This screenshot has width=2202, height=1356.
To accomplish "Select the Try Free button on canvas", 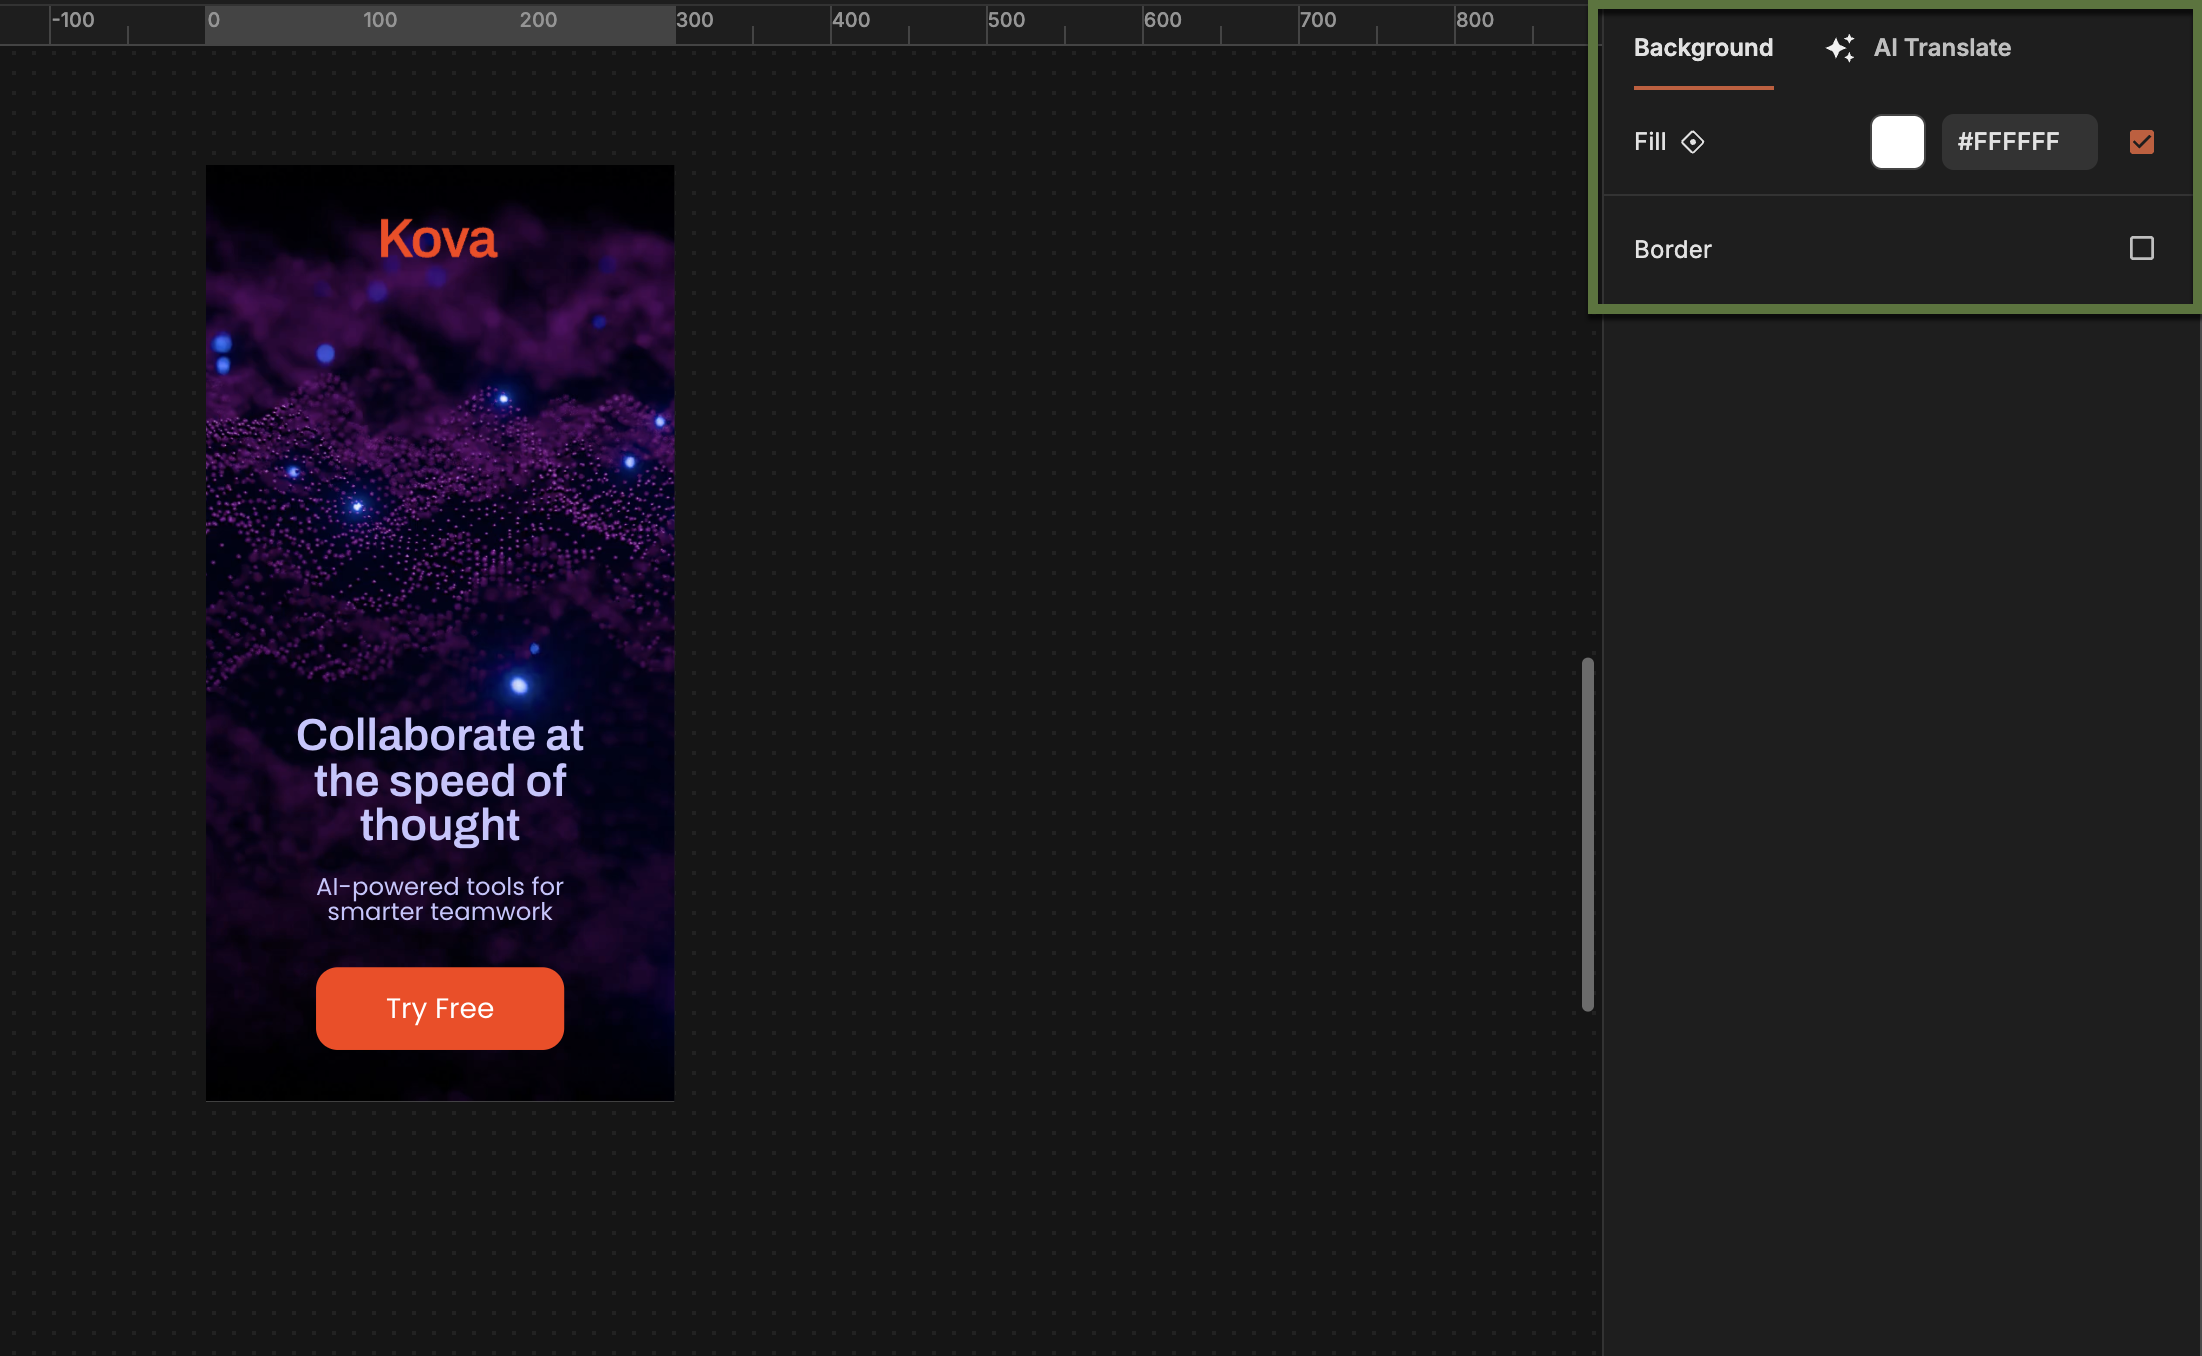I will [x=440, y=1008].
